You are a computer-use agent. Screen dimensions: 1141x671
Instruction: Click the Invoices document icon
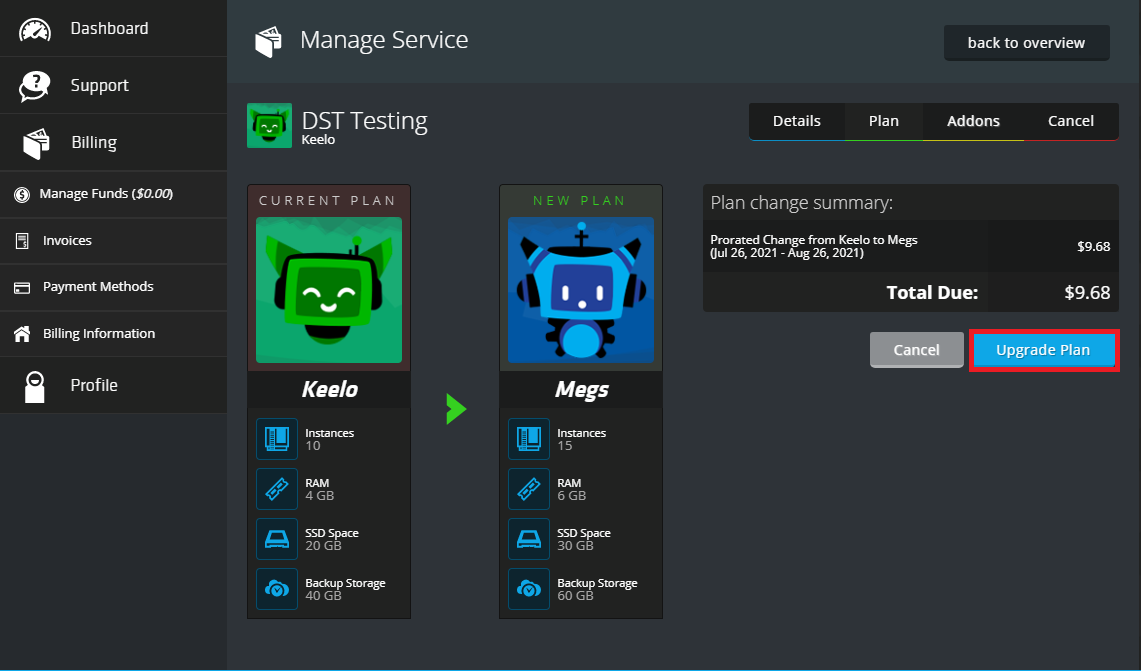[22, 241]
